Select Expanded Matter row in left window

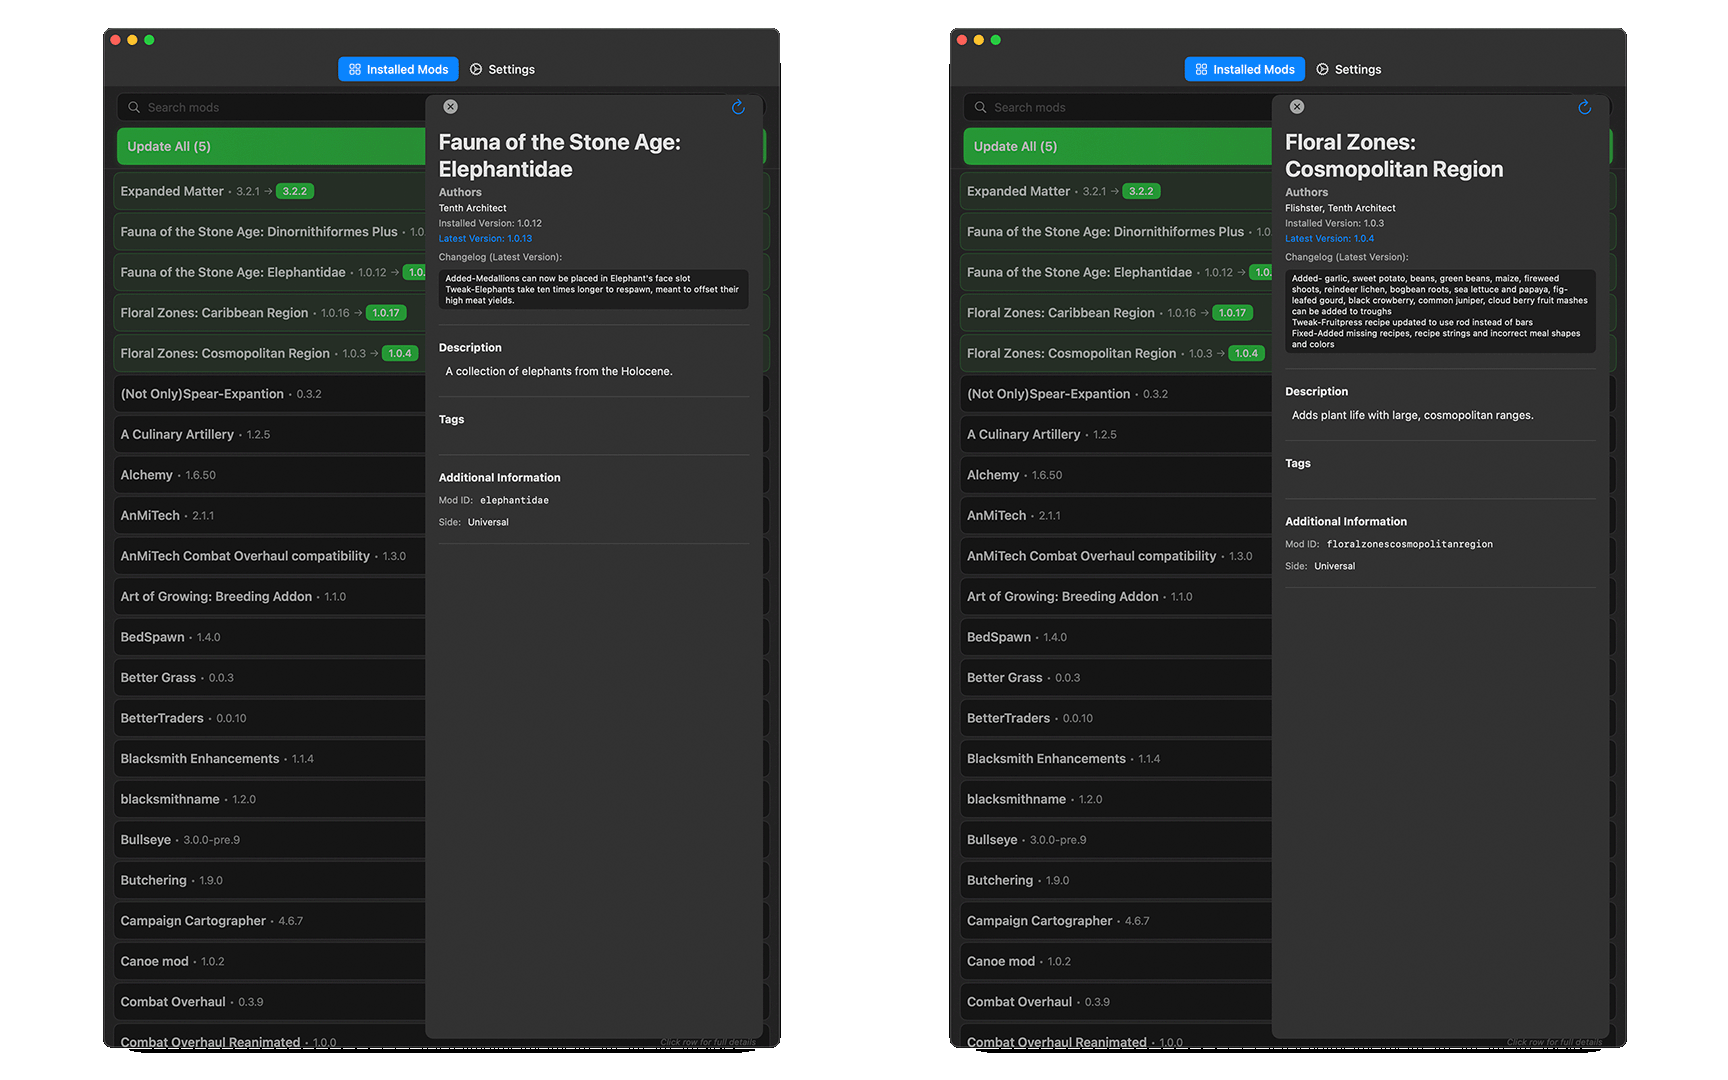(x=270, y=191)
